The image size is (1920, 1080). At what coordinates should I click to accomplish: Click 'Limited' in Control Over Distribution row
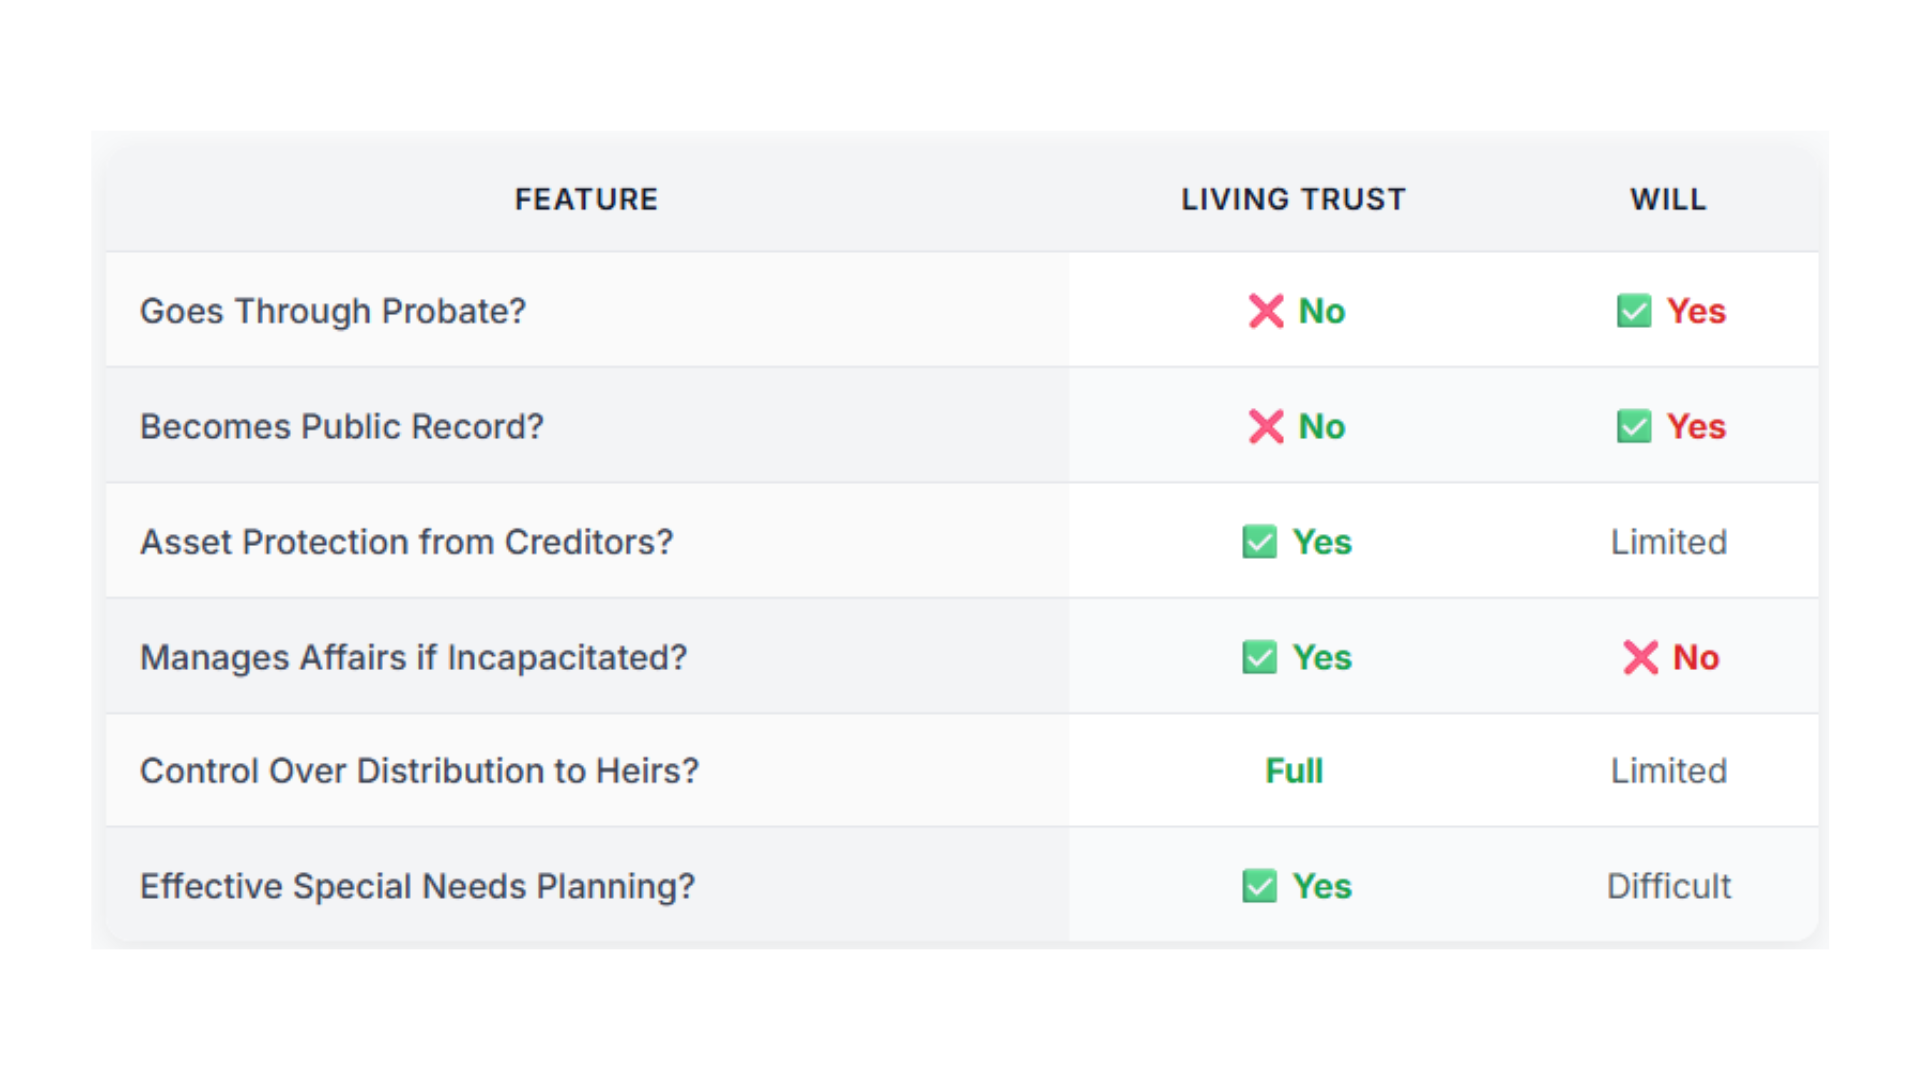pos(1669,771)
